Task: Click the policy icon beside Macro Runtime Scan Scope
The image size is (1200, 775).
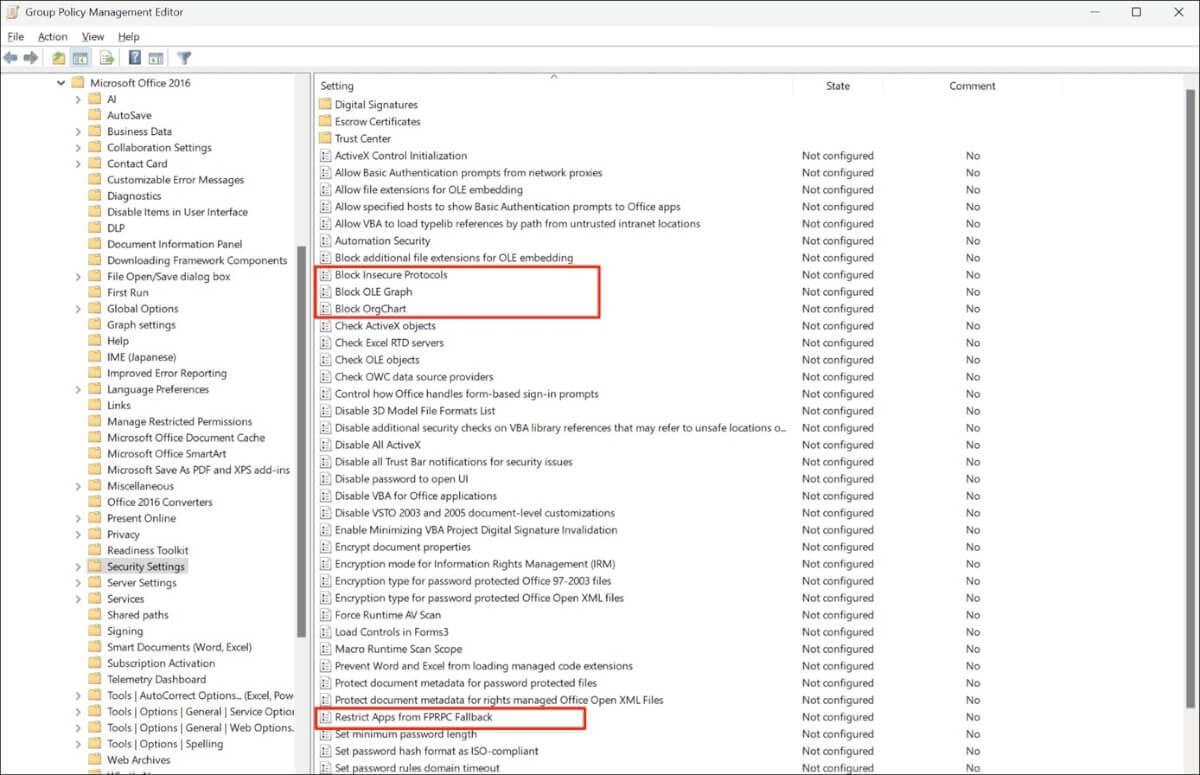Action: coord(325,648)
